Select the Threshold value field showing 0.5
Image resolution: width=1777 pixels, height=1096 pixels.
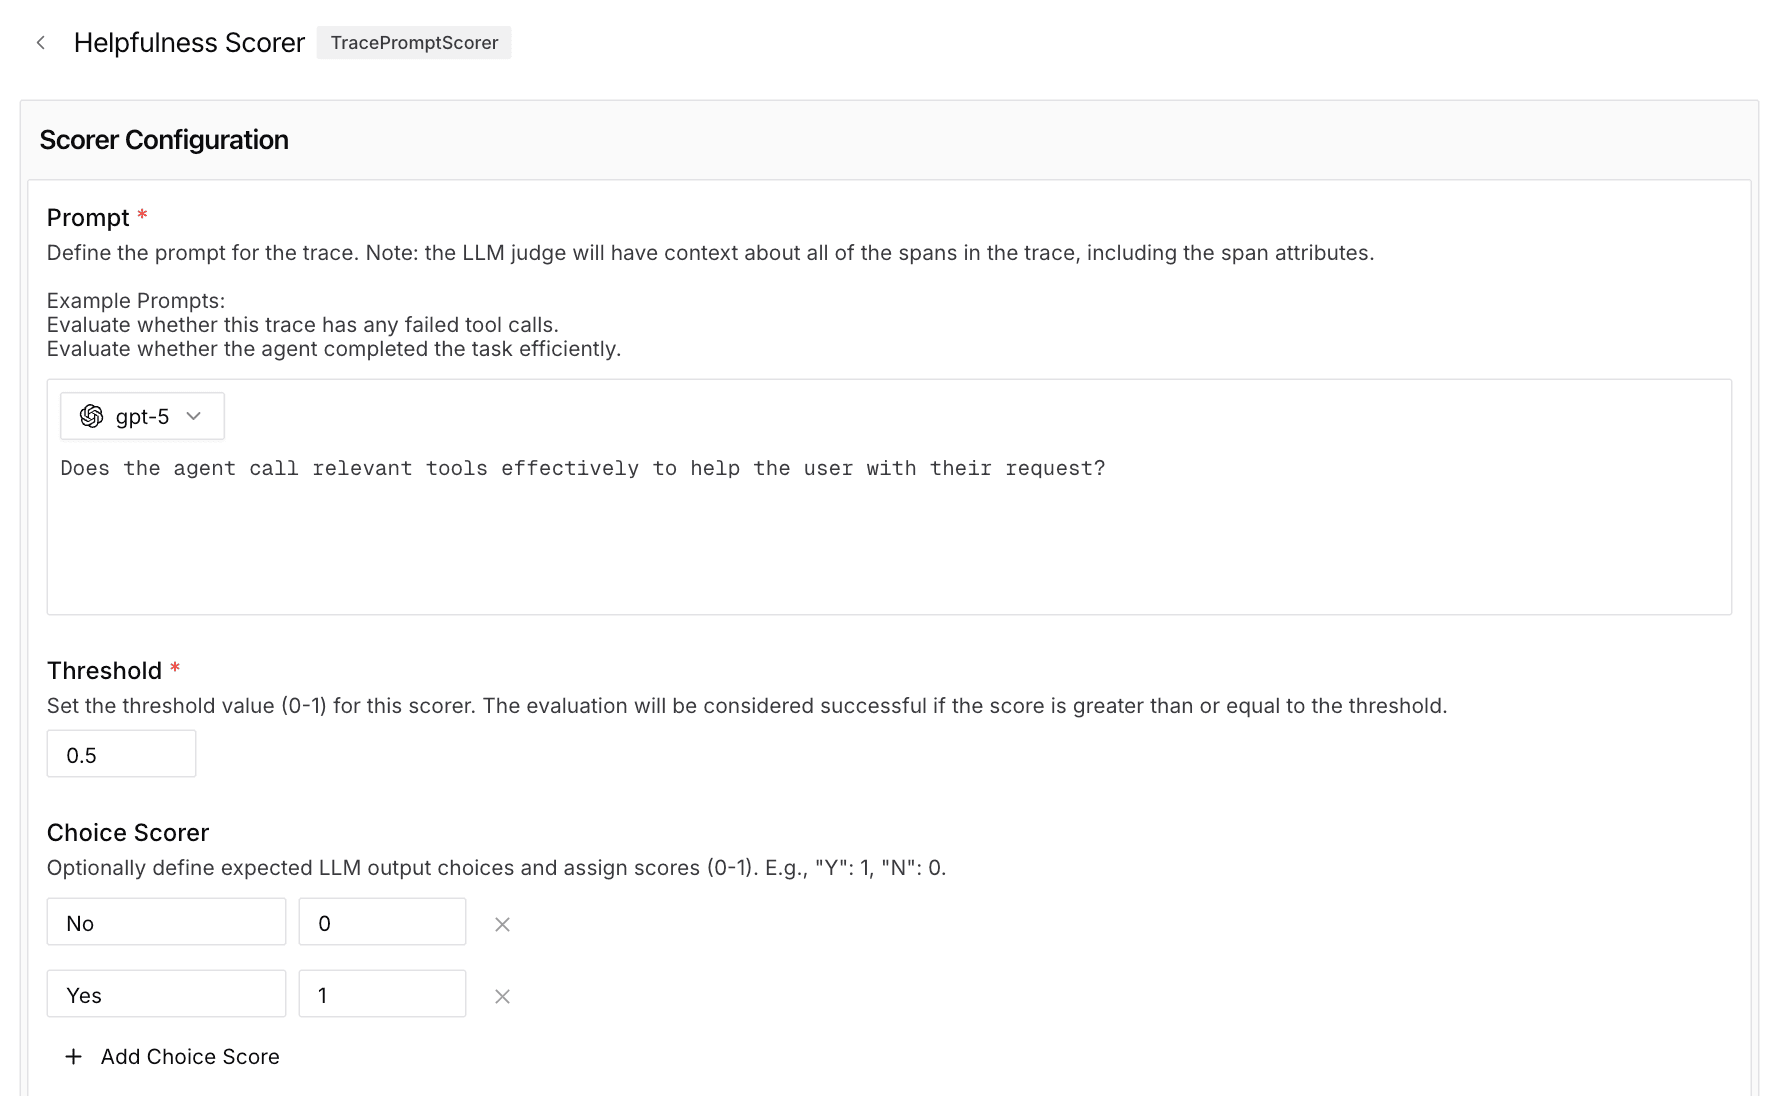[120, 754]
